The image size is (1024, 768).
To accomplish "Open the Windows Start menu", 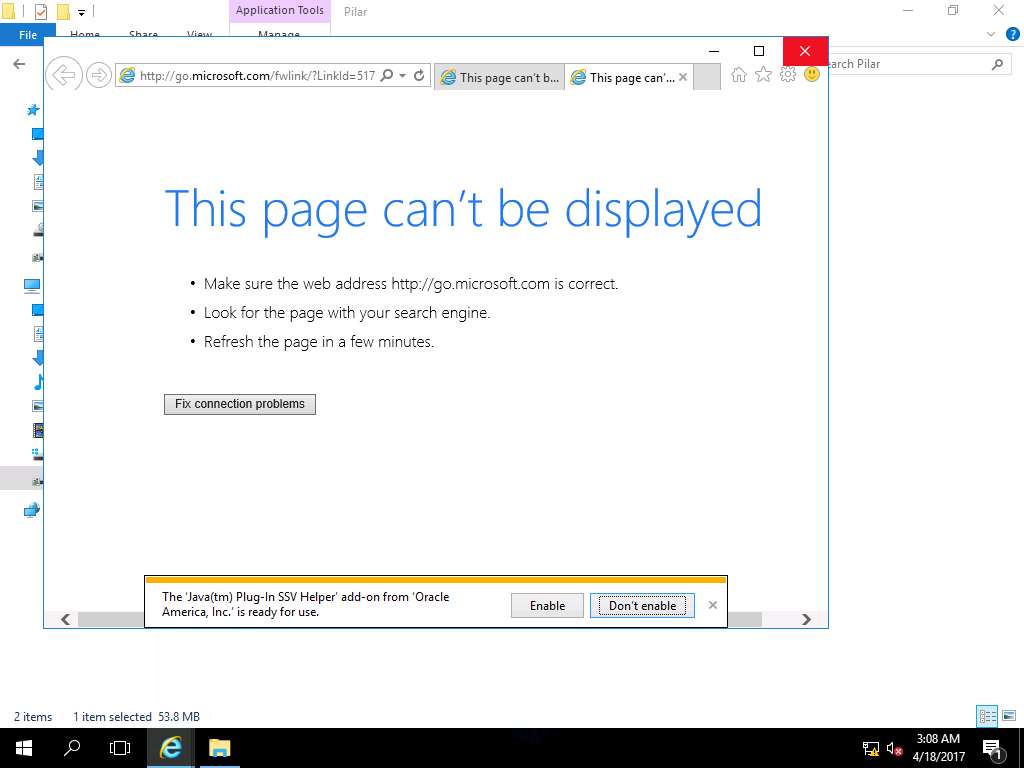I will coord(24,748).
